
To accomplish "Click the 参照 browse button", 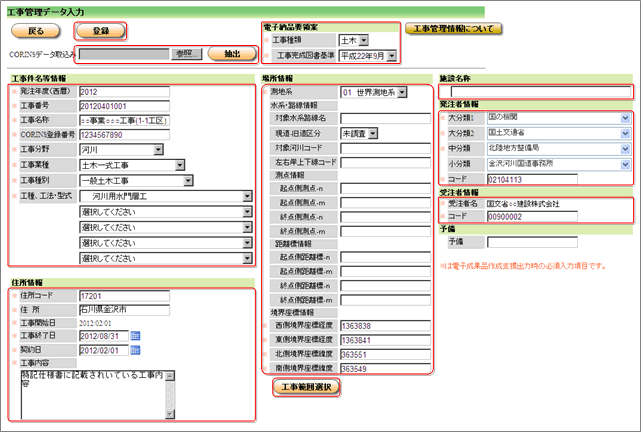I will pos(186,54).
